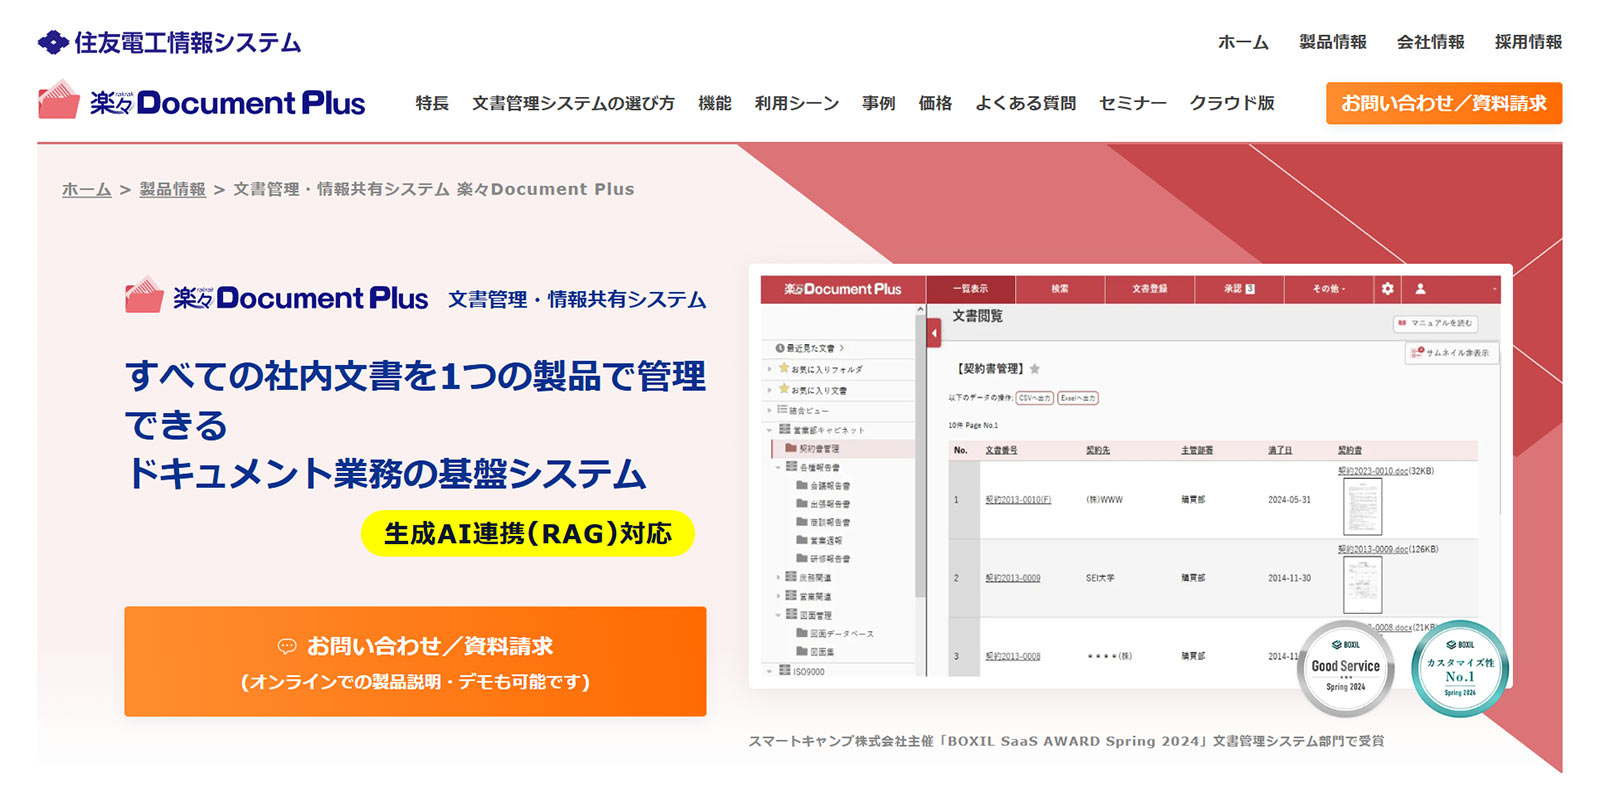Go to 価格 in product navigation

click(935, 103)
